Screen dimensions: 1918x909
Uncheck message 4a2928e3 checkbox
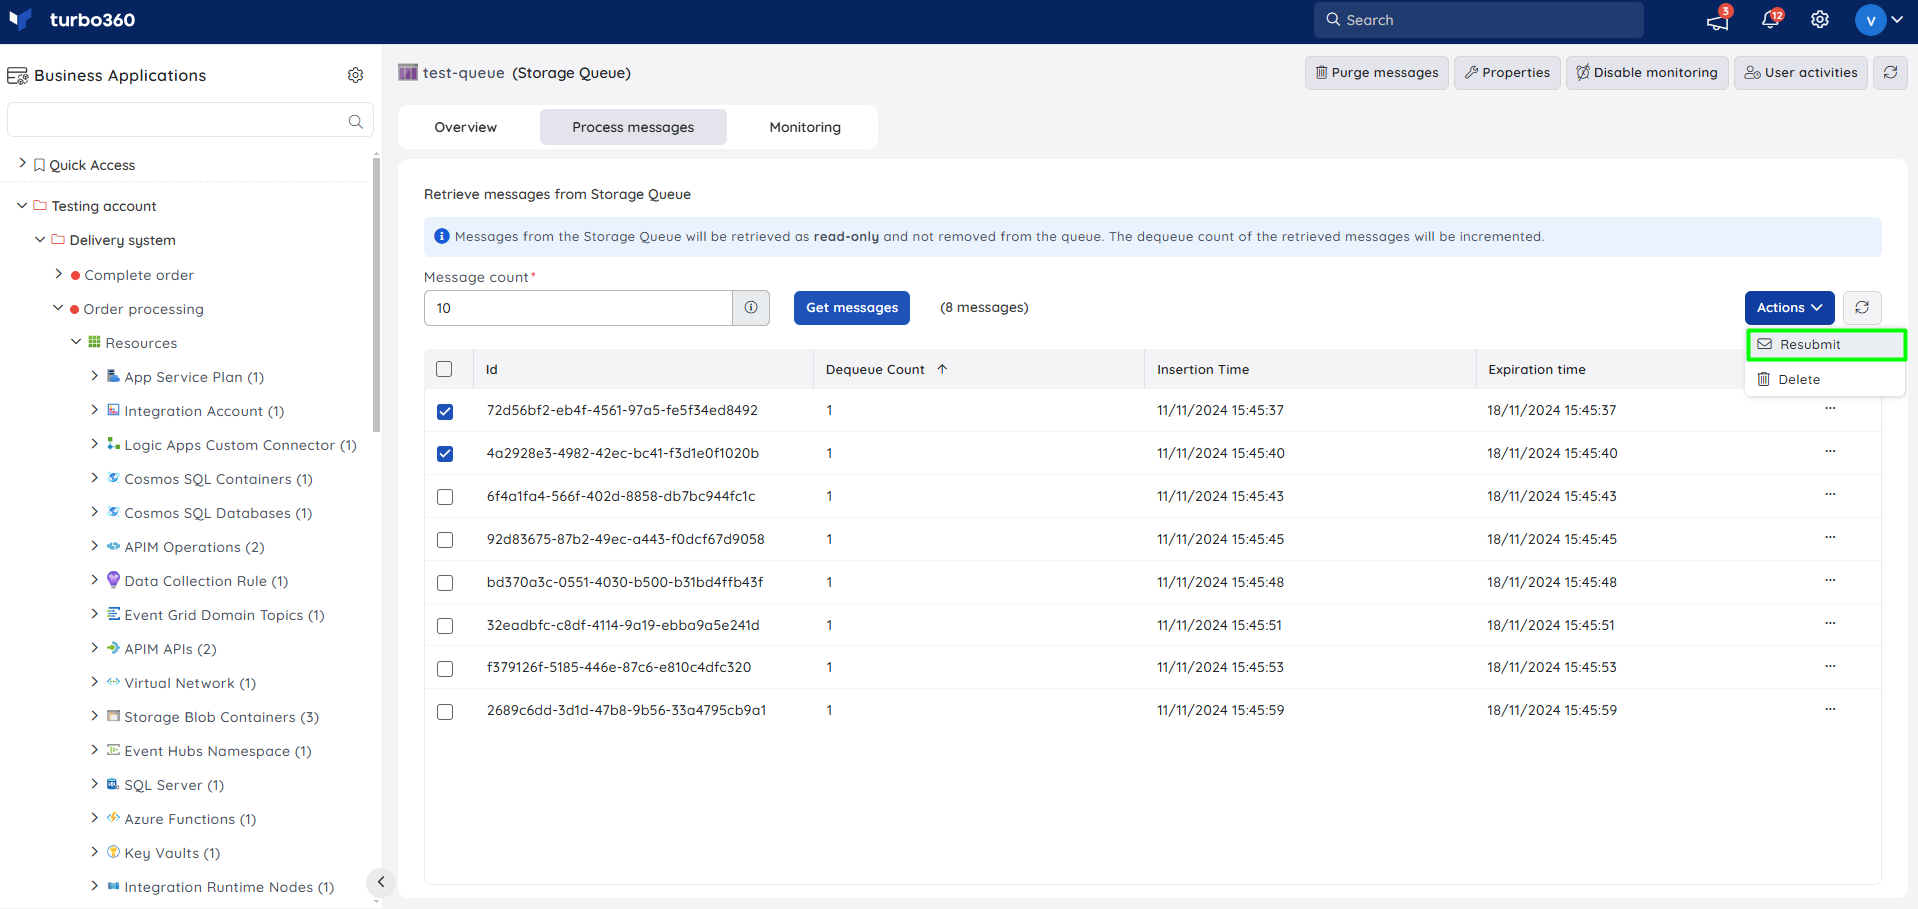click(x=445, y=454)
